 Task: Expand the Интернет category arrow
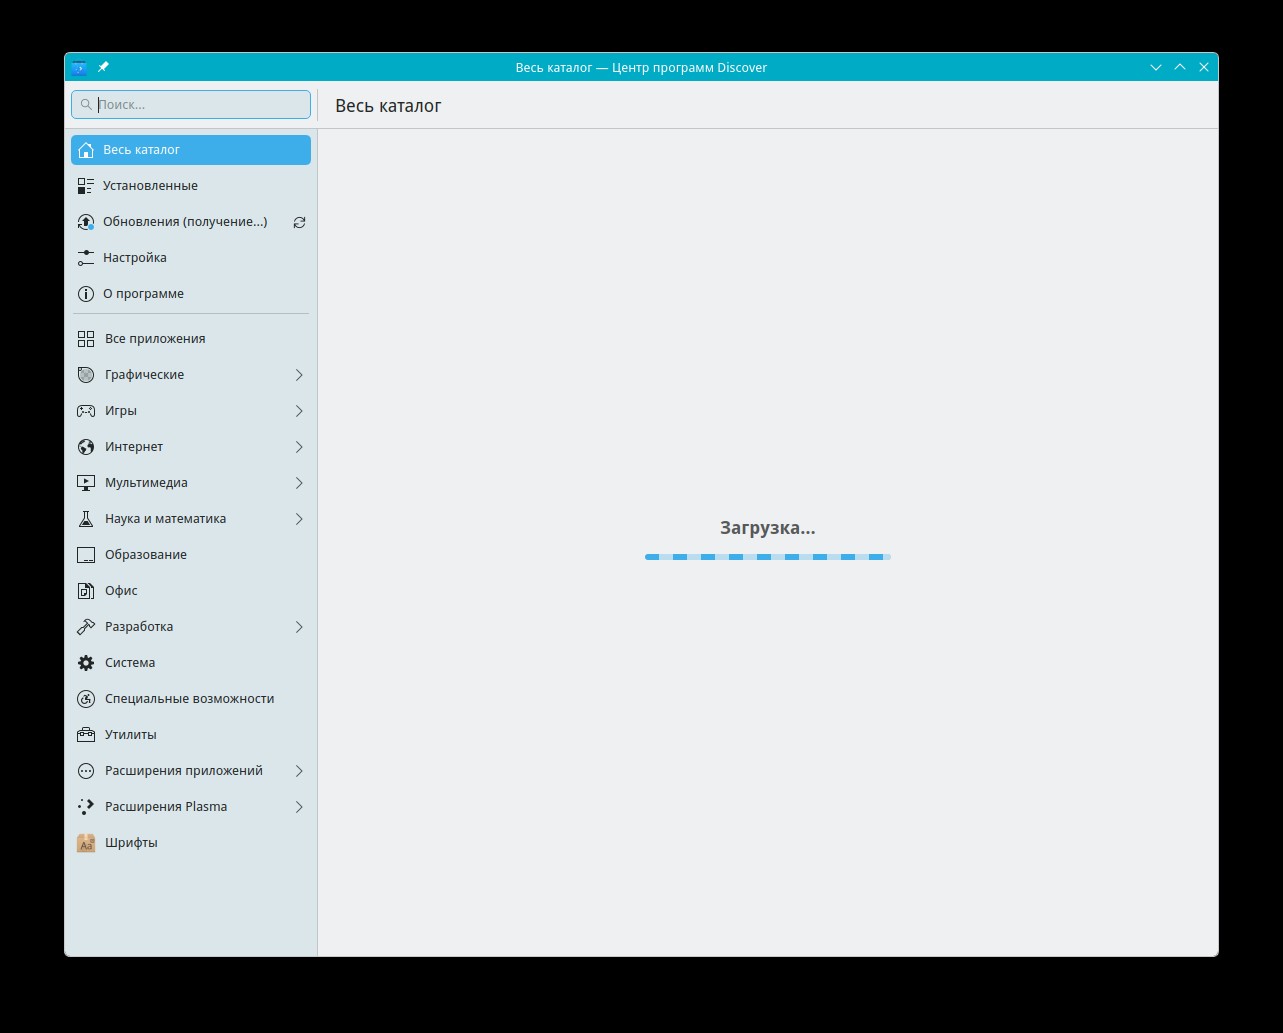[299, 447]
